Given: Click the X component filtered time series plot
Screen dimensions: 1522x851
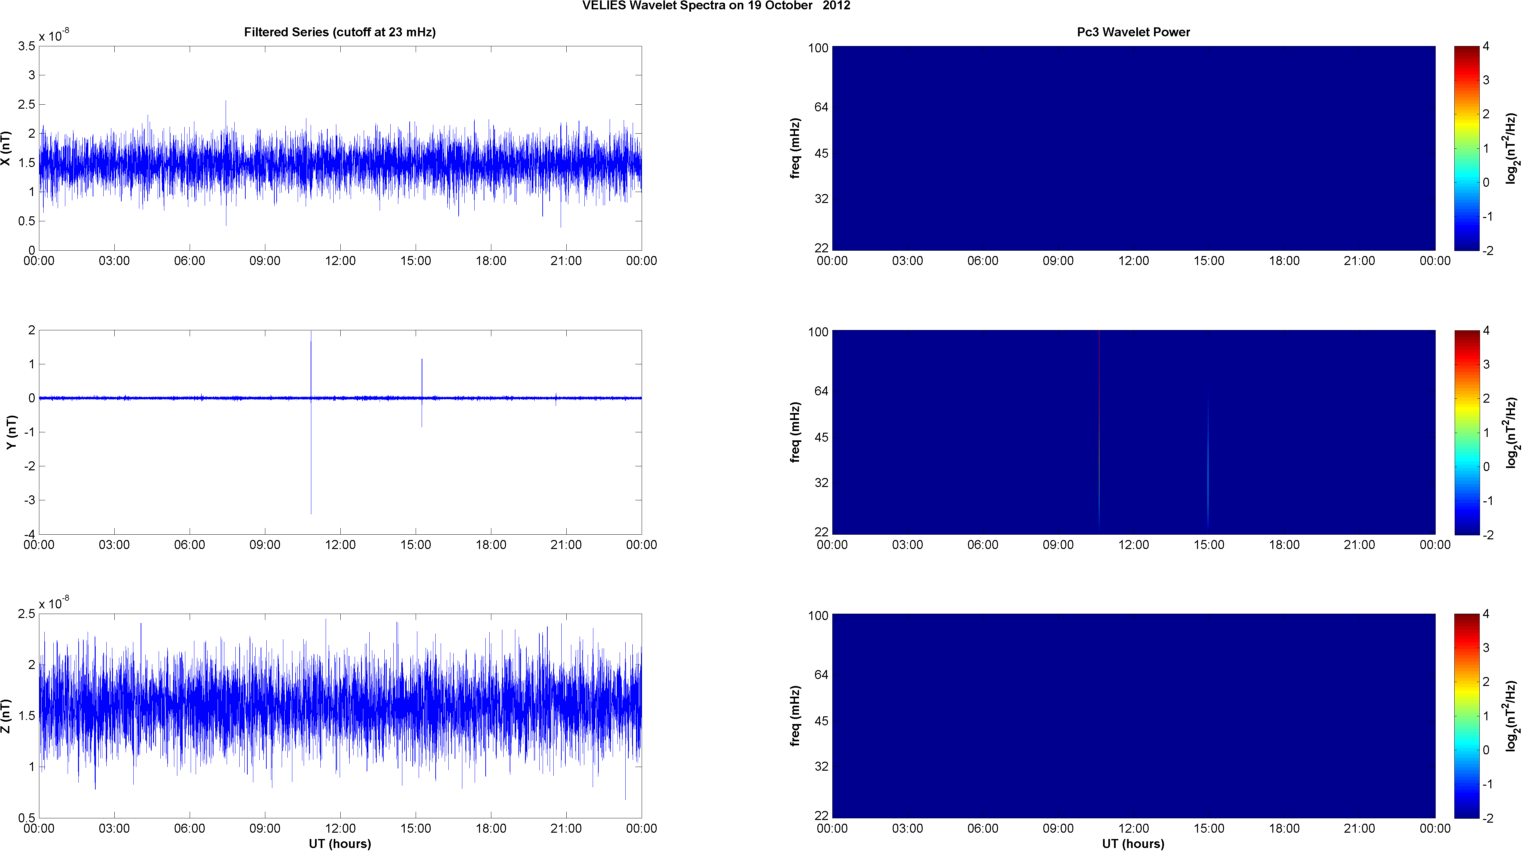Looking at the screenshot, I should tap(340, 148).
